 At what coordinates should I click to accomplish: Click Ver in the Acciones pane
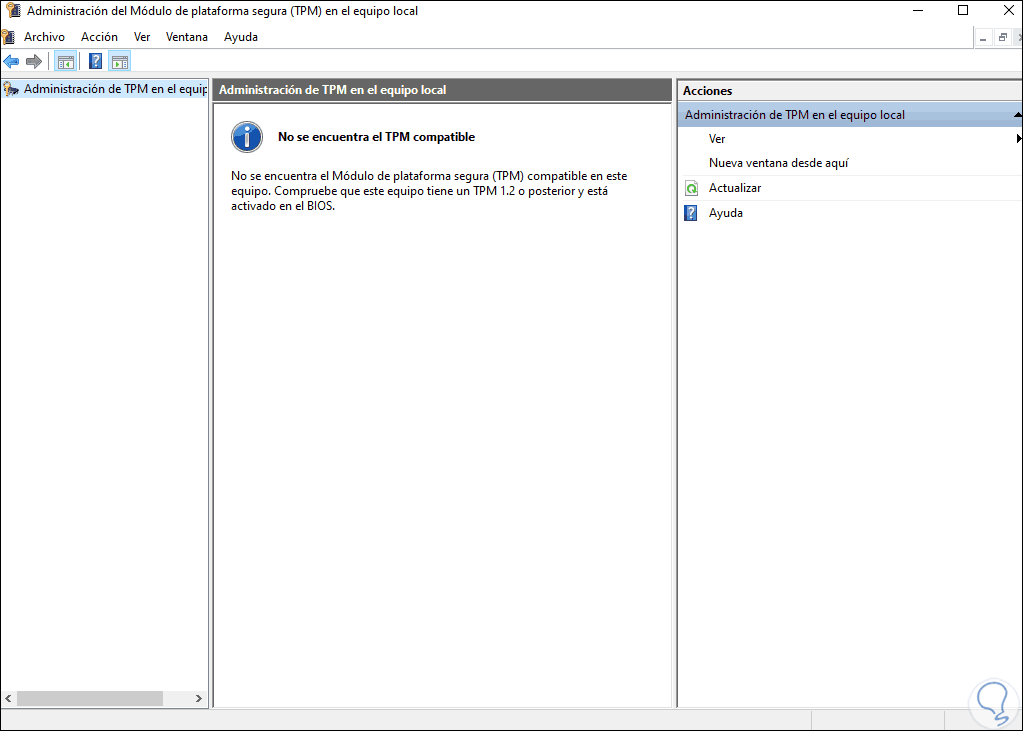click(717, 139)
